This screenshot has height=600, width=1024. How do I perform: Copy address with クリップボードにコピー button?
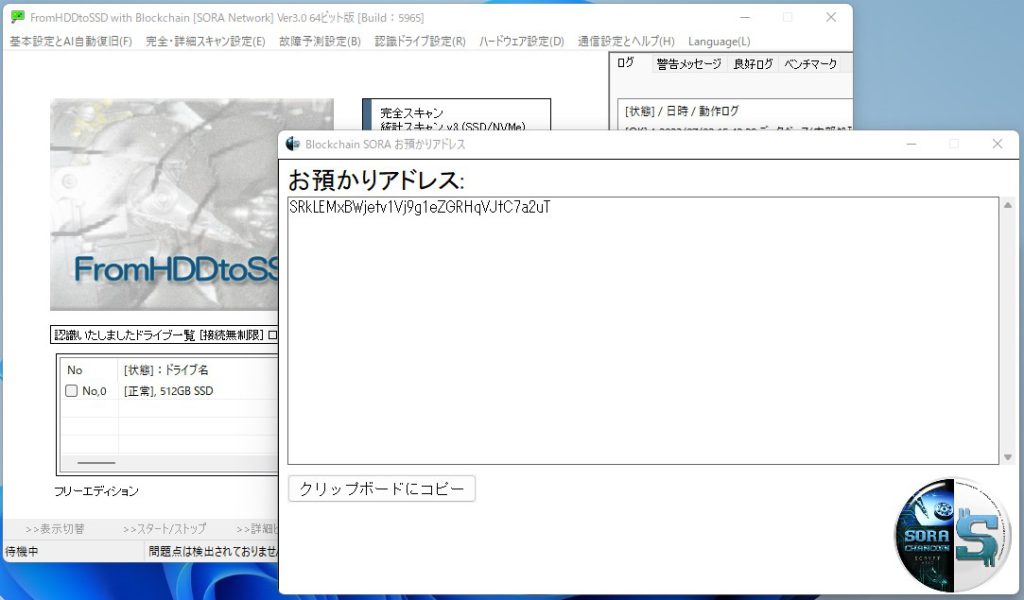381,488
